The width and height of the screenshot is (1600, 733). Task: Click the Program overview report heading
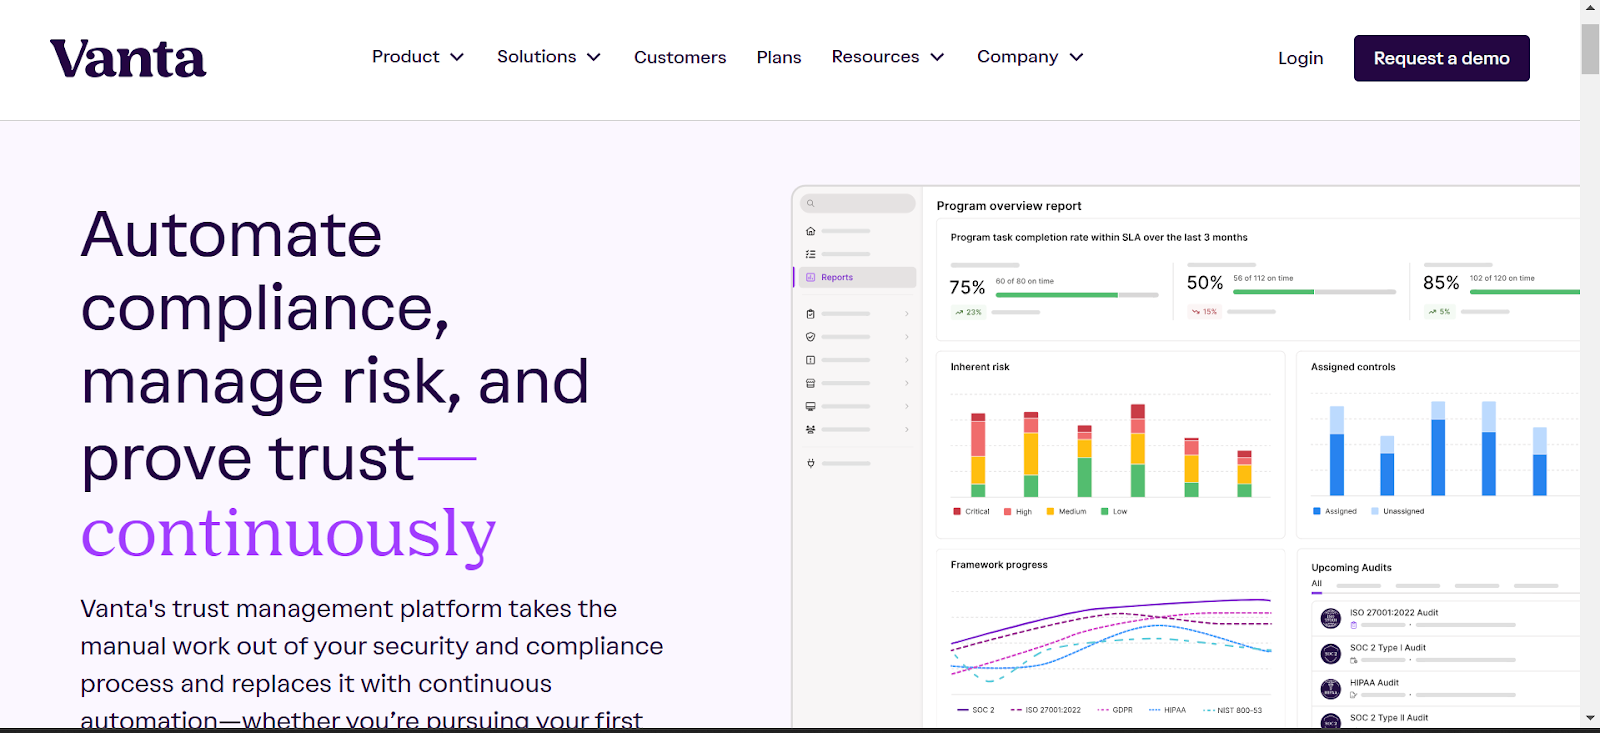1009,206
